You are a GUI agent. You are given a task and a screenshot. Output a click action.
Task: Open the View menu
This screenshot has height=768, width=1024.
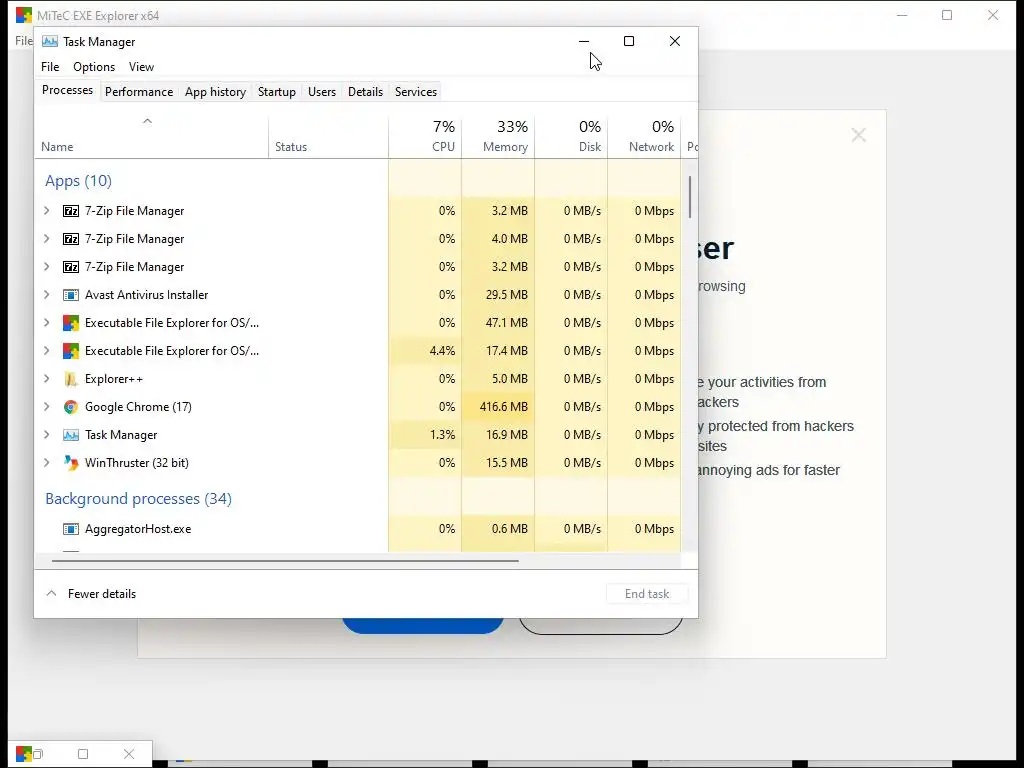(x=141, y=67)
